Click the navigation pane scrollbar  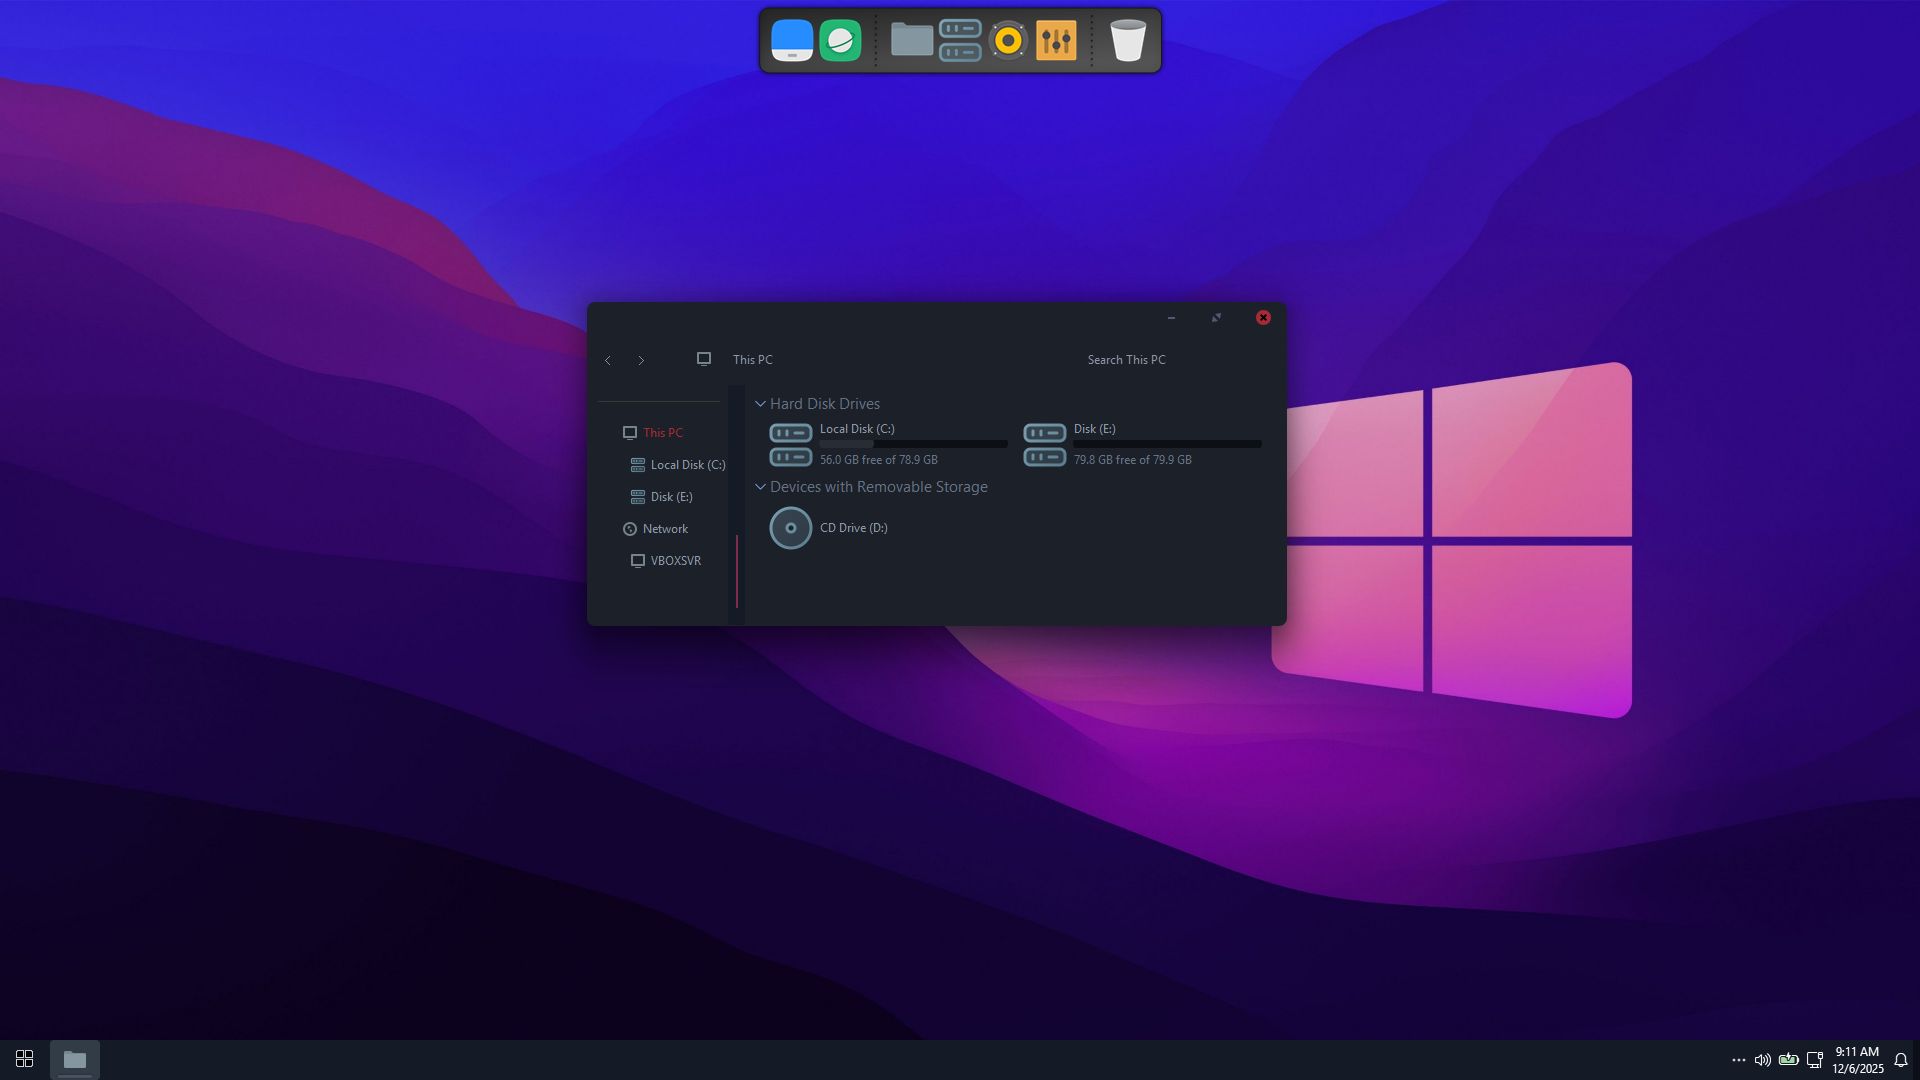point(737,571)
